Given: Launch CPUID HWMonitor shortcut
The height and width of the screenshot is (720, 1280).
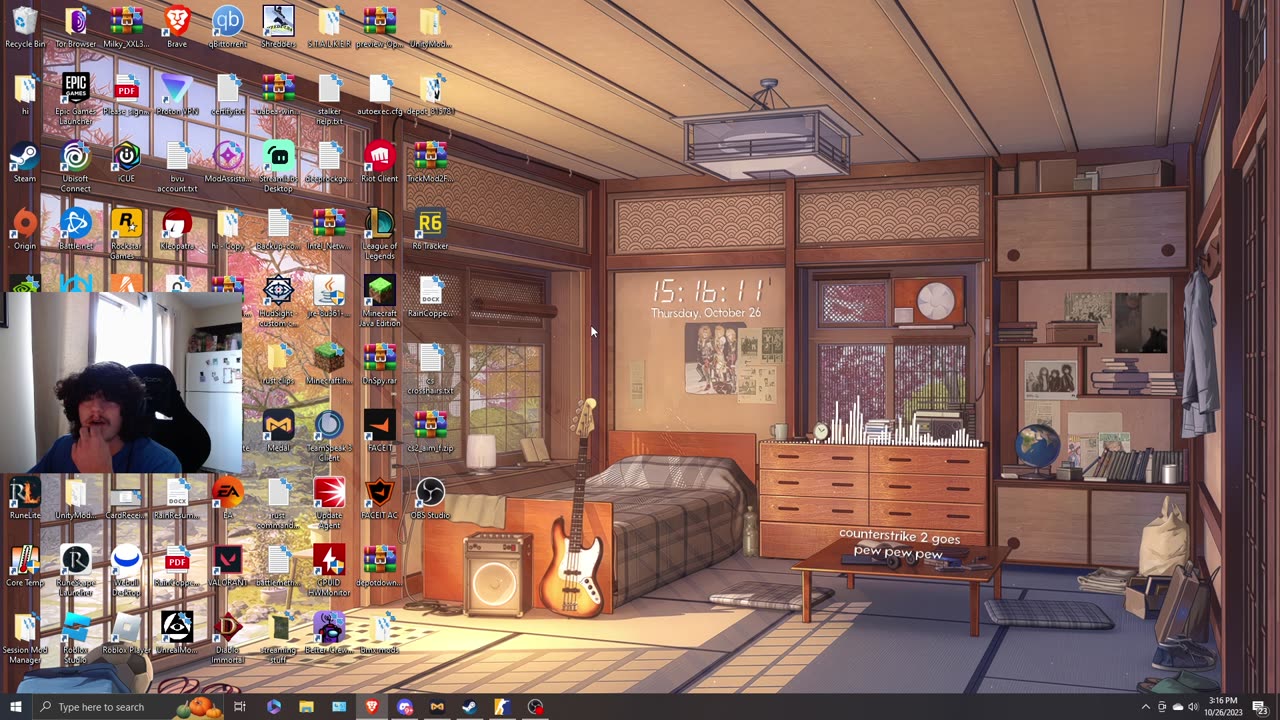Looking at the screenshot, I should coord(329,571).
